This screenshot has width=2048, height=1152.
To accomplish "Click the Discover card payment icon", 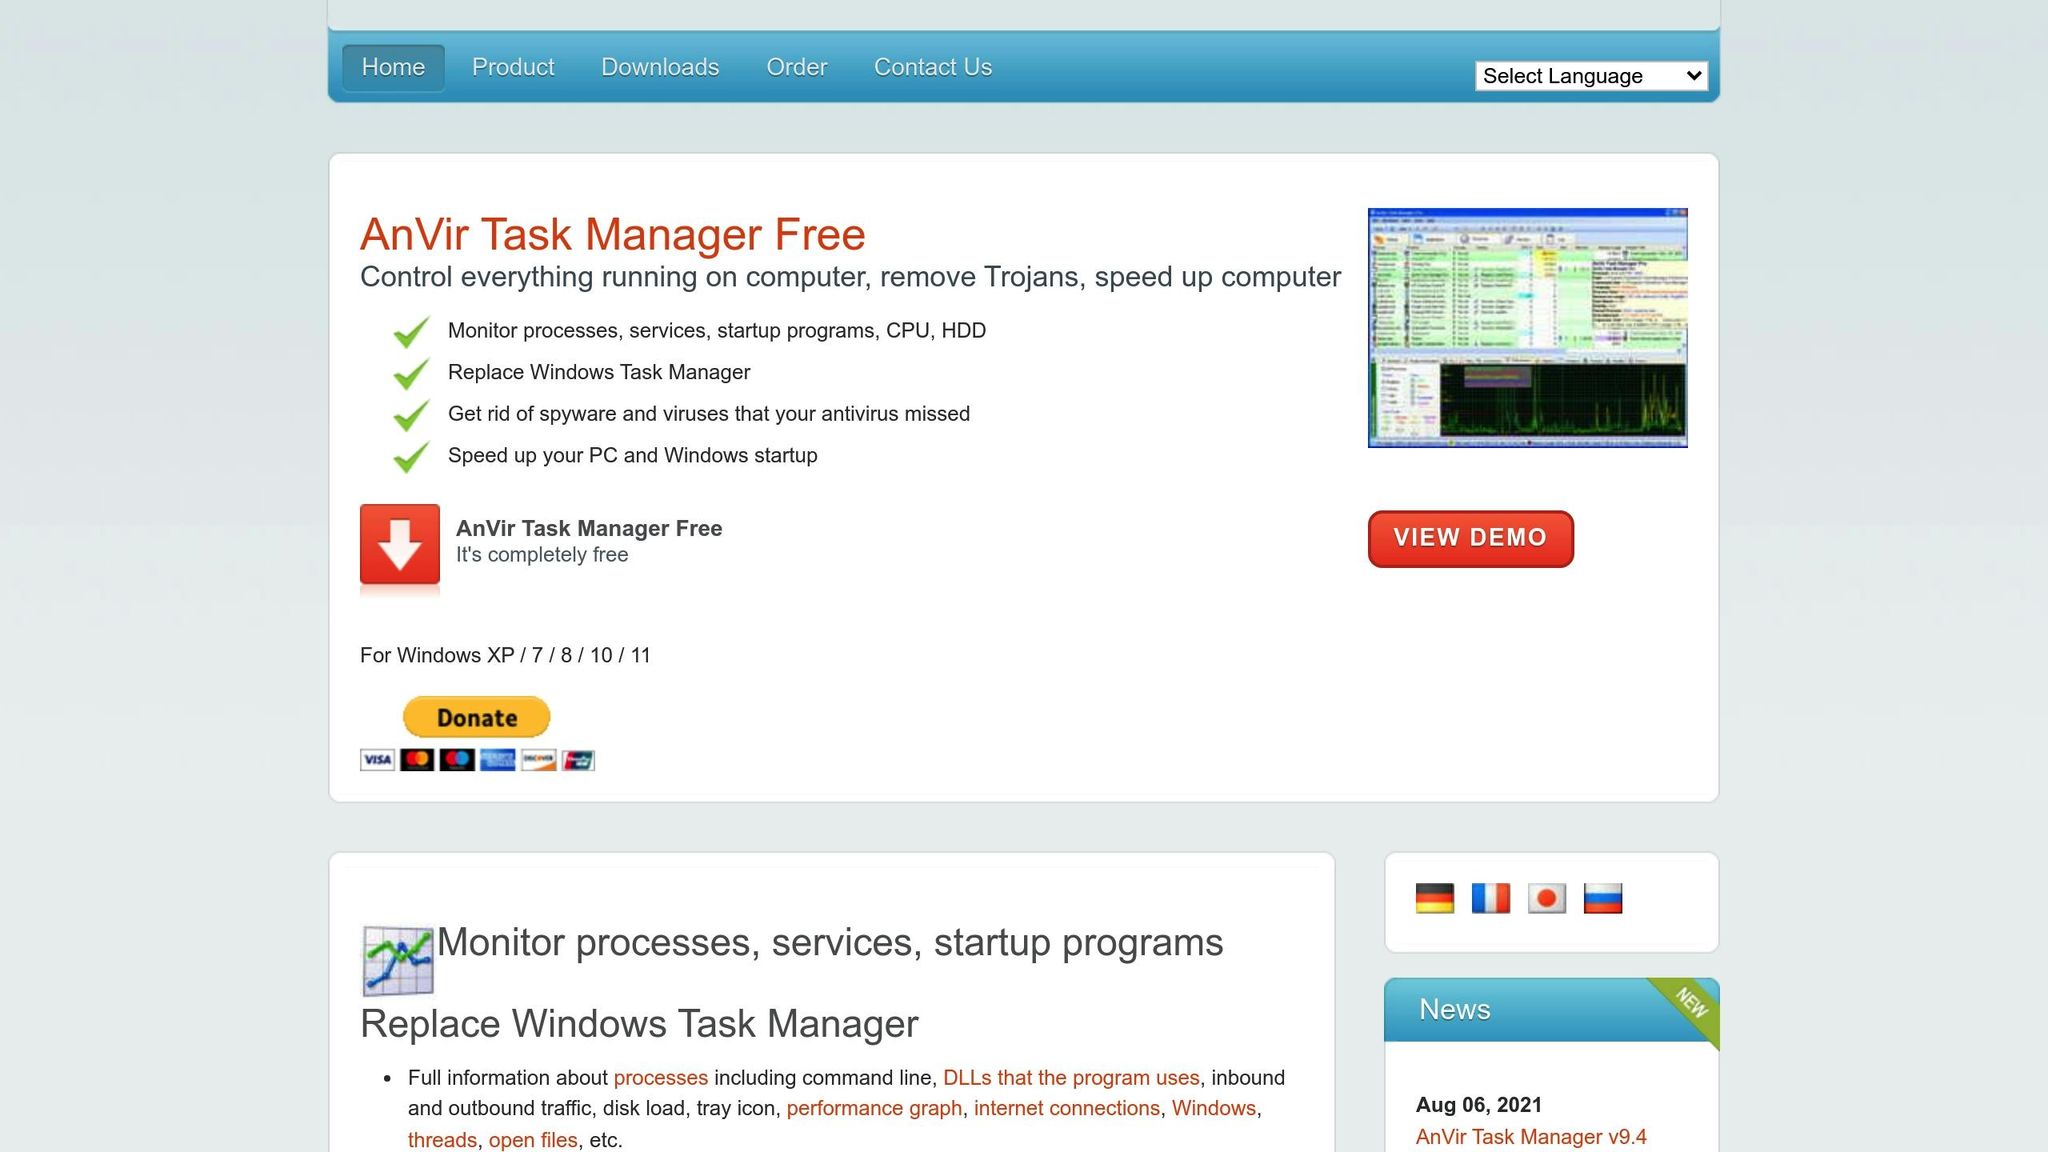I will (538, 760).
